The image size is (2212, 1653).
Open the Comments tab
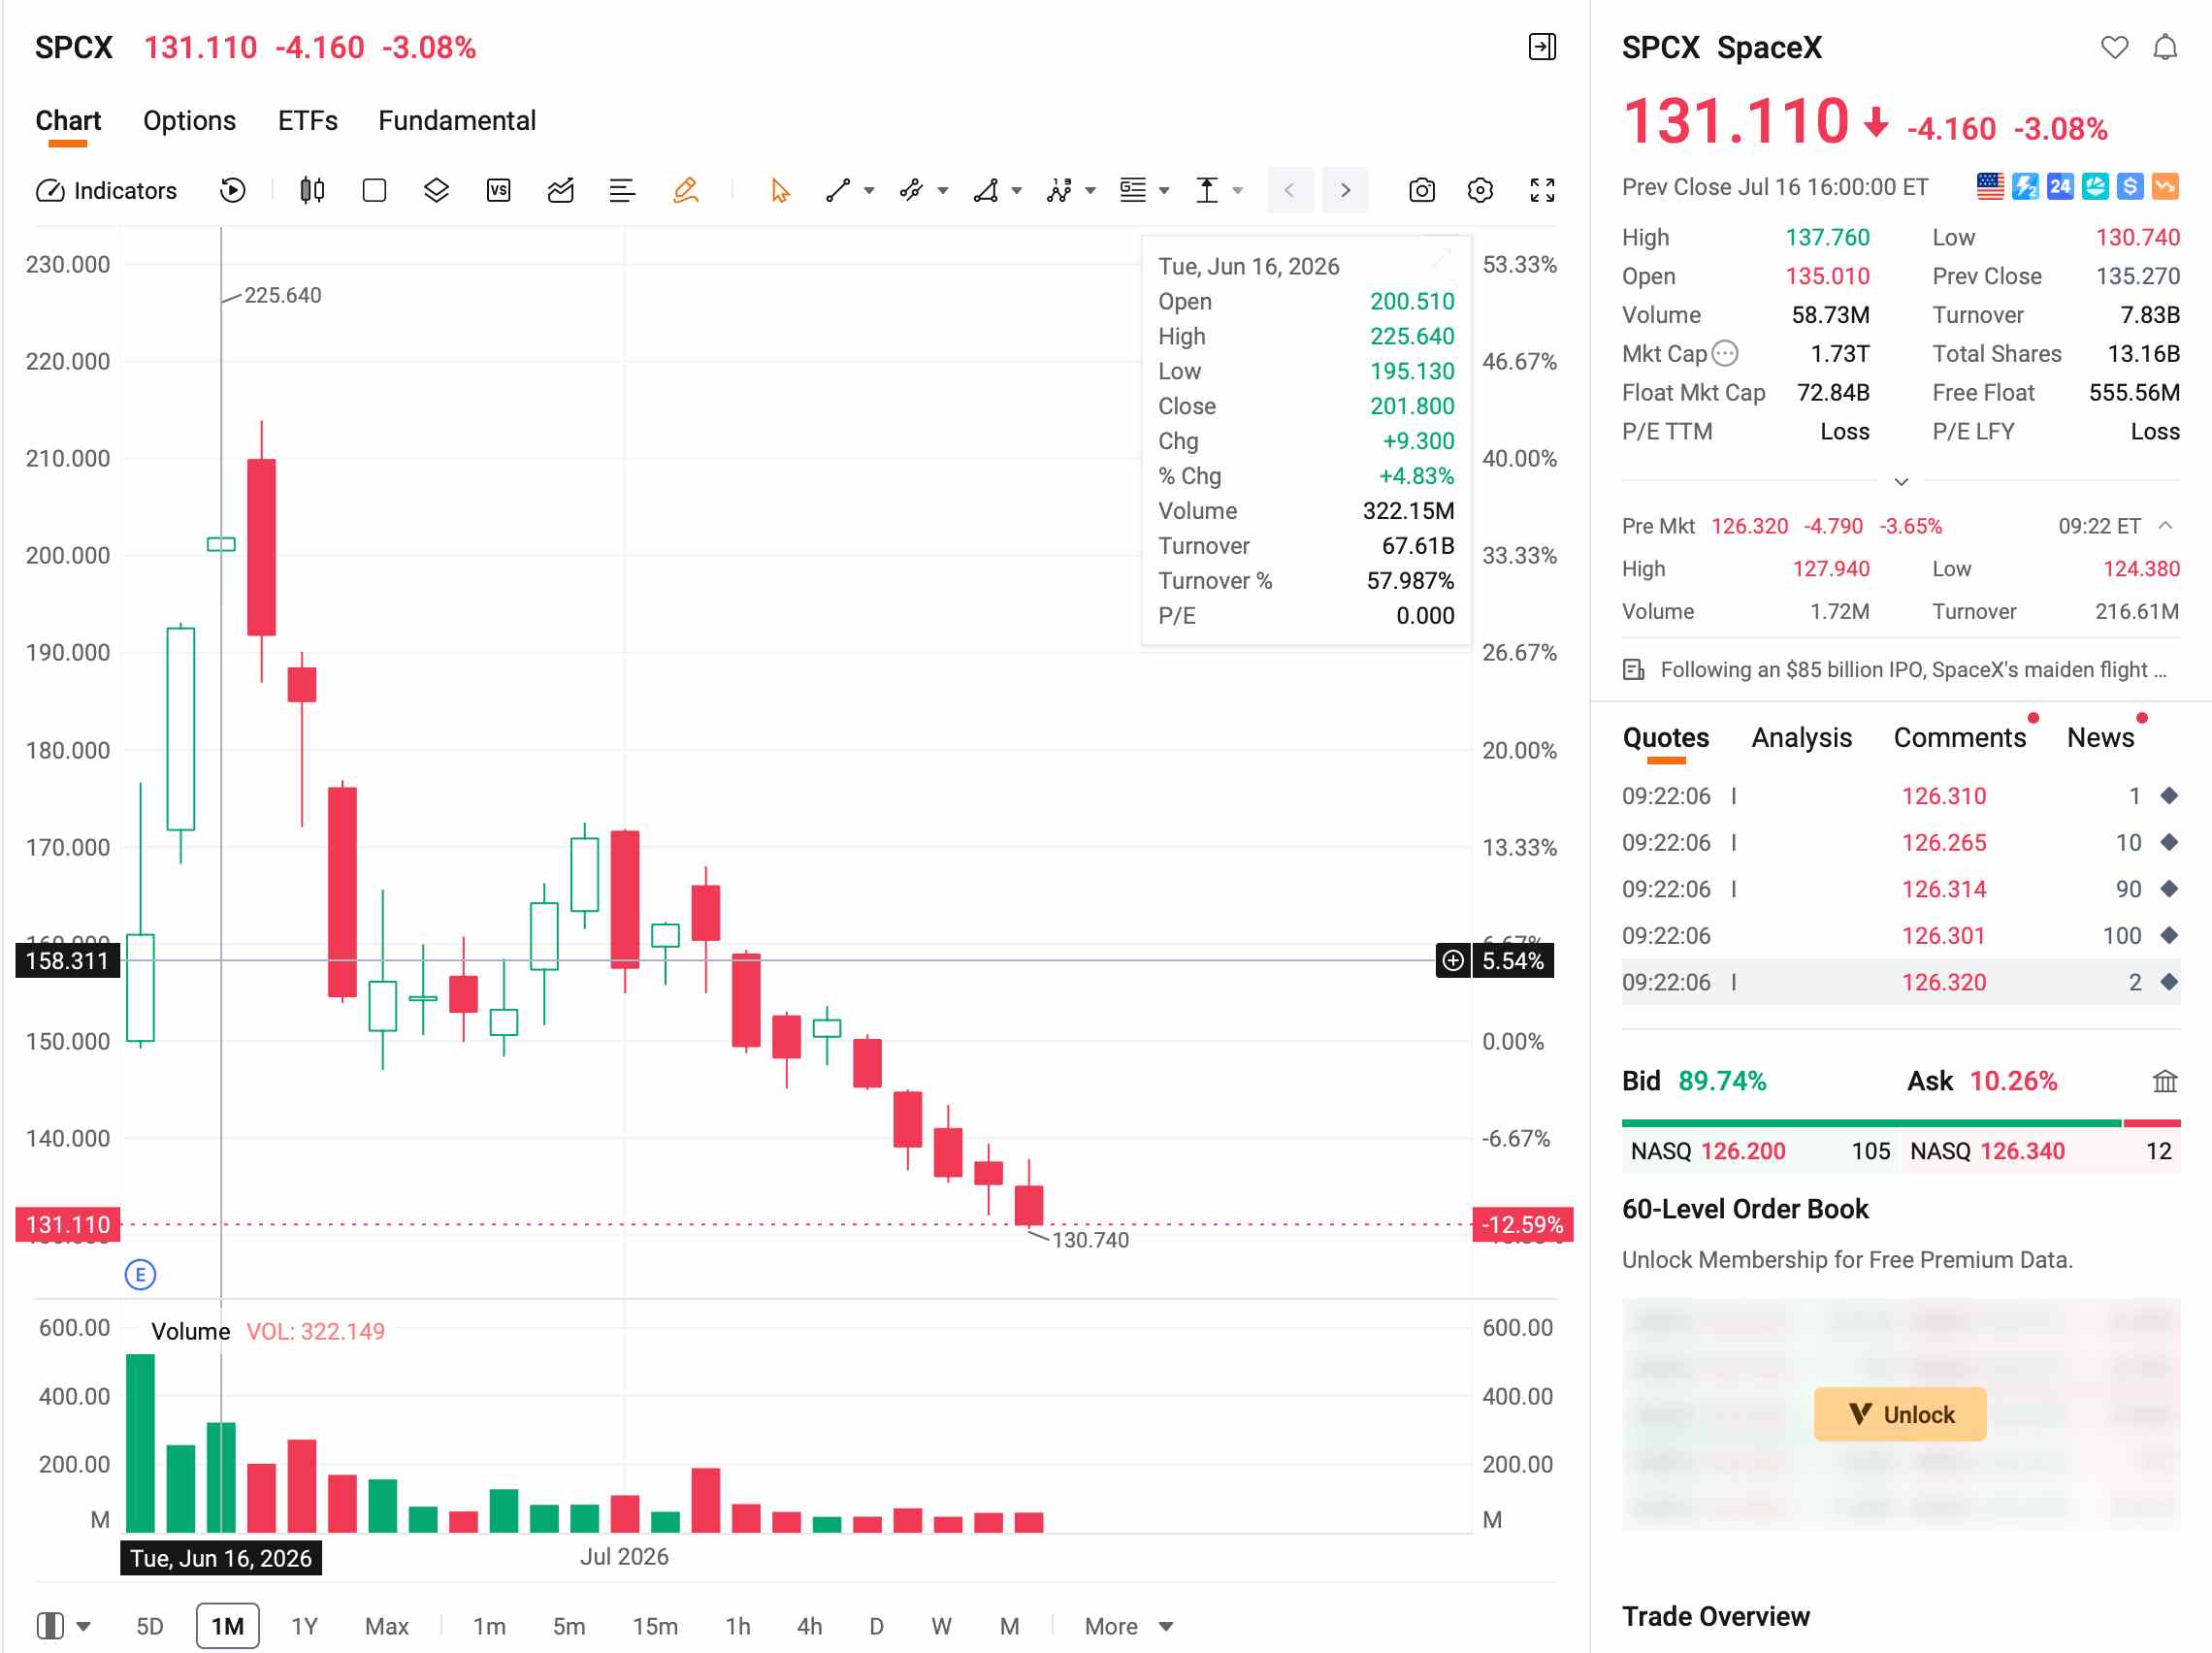(x=1959, y=738)
